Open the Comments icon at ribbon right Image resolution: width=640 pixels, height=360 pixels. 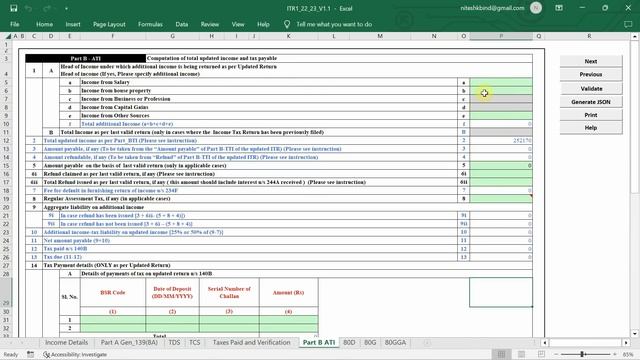pyautogui.click(x=628, y=24)
